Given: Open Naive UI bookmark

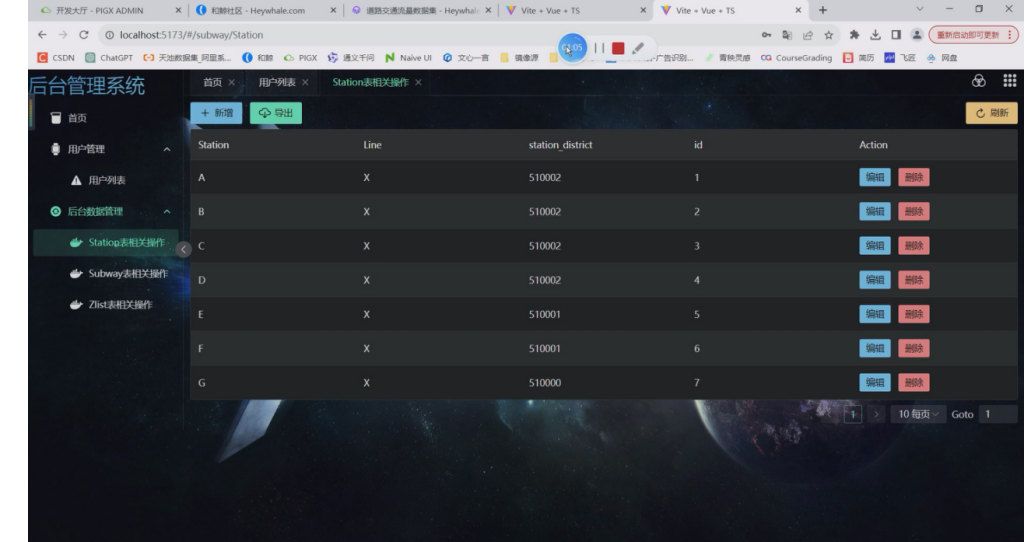Looking at the screenshot, I should tap(408, 58).
